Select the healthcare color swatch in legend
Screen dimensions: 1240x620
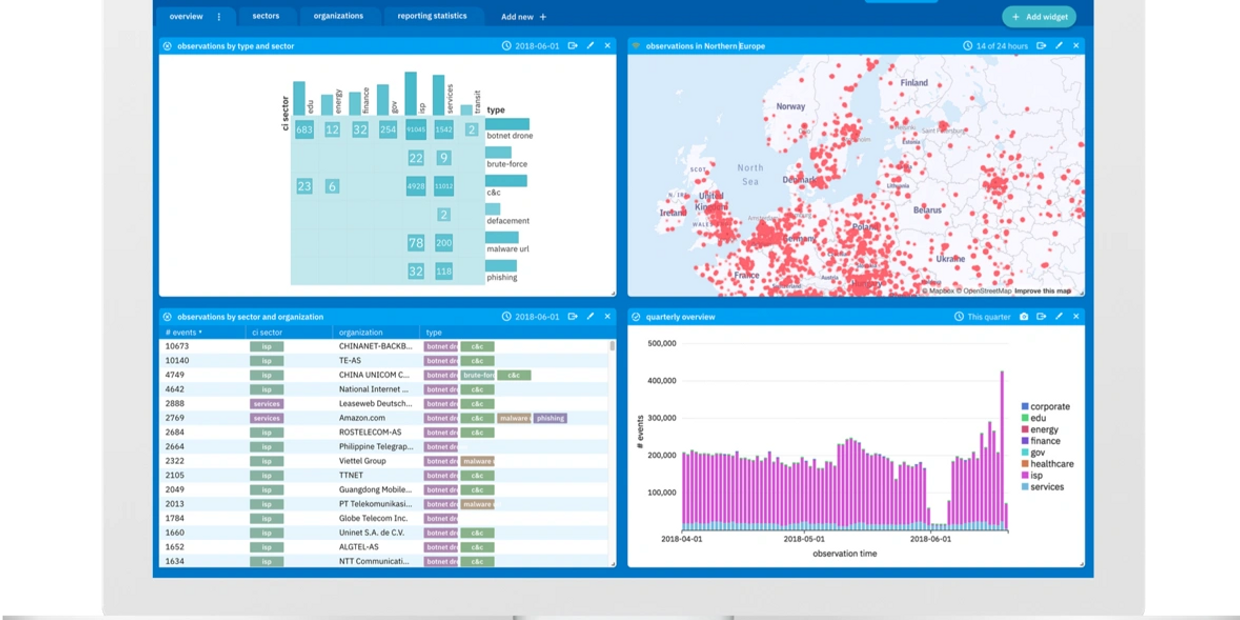click(1025, 464)
